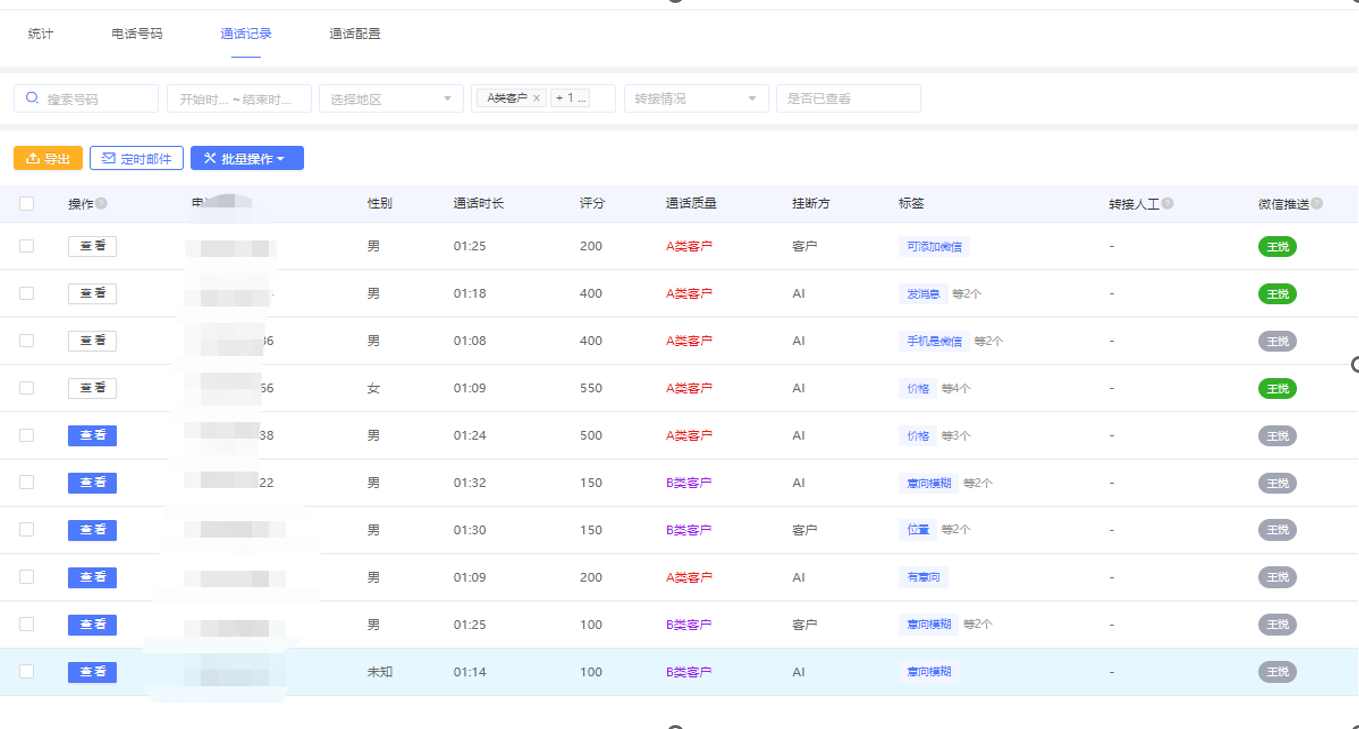Open the 批量操作 dropdown menu
The width and height of the screenshot is (1359, 729).
pyautogui.click(x=246, y=158)
